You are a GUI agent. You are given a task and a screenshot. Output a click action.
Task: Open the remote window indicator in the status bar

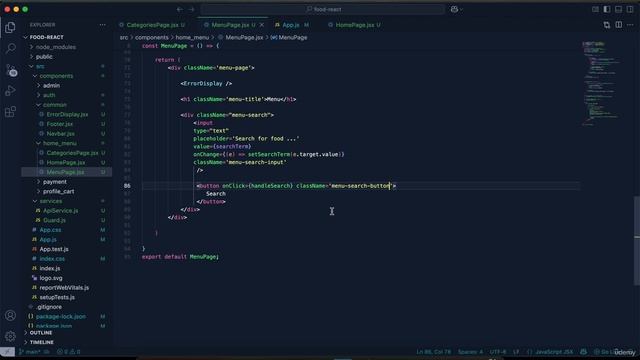coord(7,351)
